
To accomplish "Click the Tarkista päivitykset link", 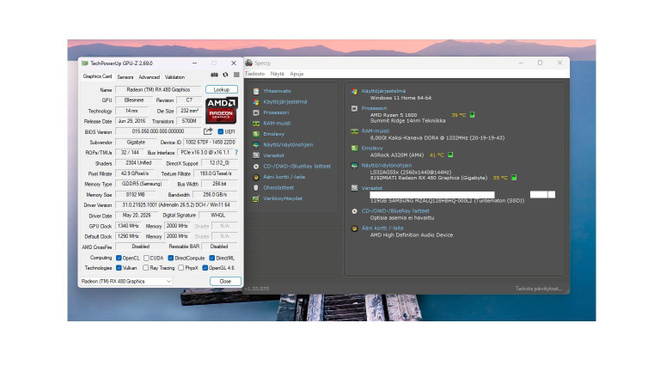I will [539, 288].
